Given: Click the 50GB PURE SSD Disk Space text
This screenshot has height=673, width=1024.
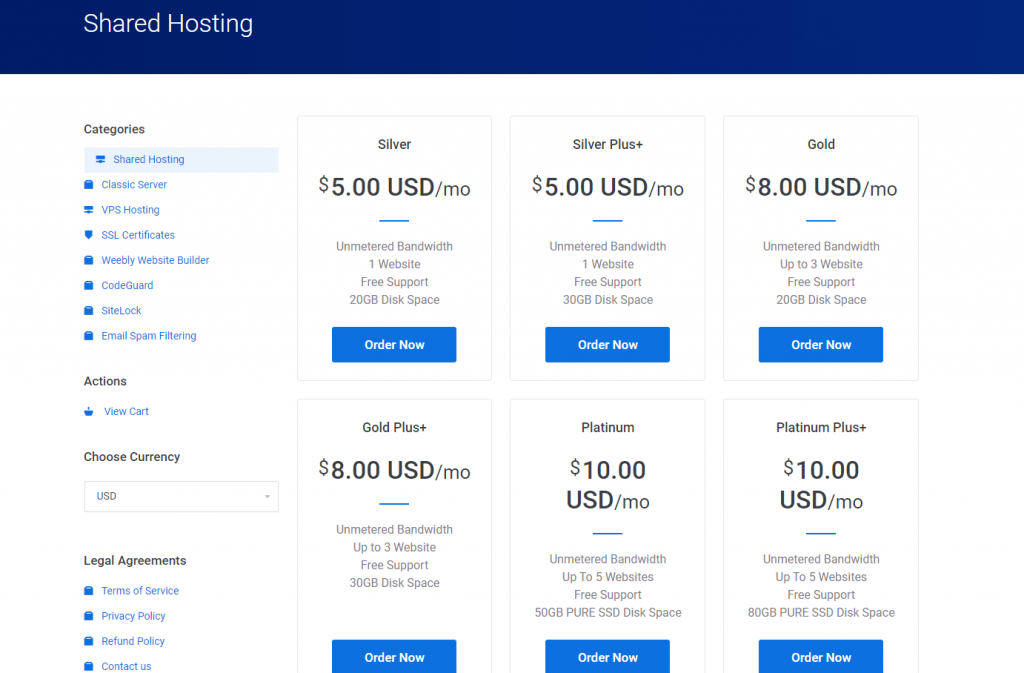Looking at the screenshot, I should click(607, 612).
